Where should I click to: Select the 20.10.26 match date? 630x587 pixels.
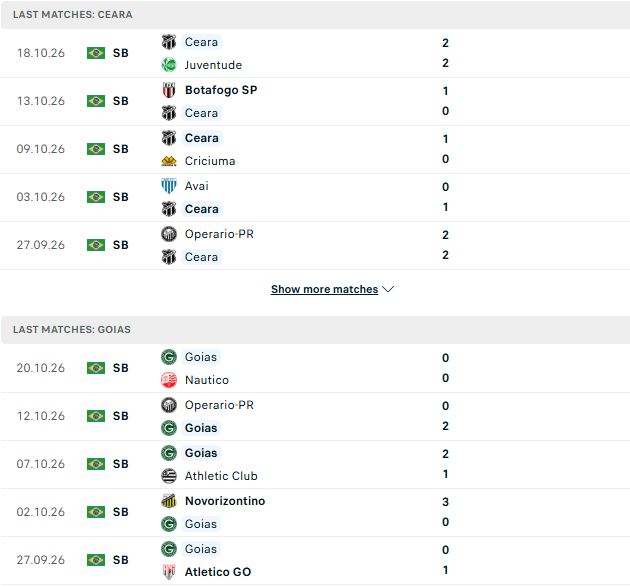click(41, 368)
